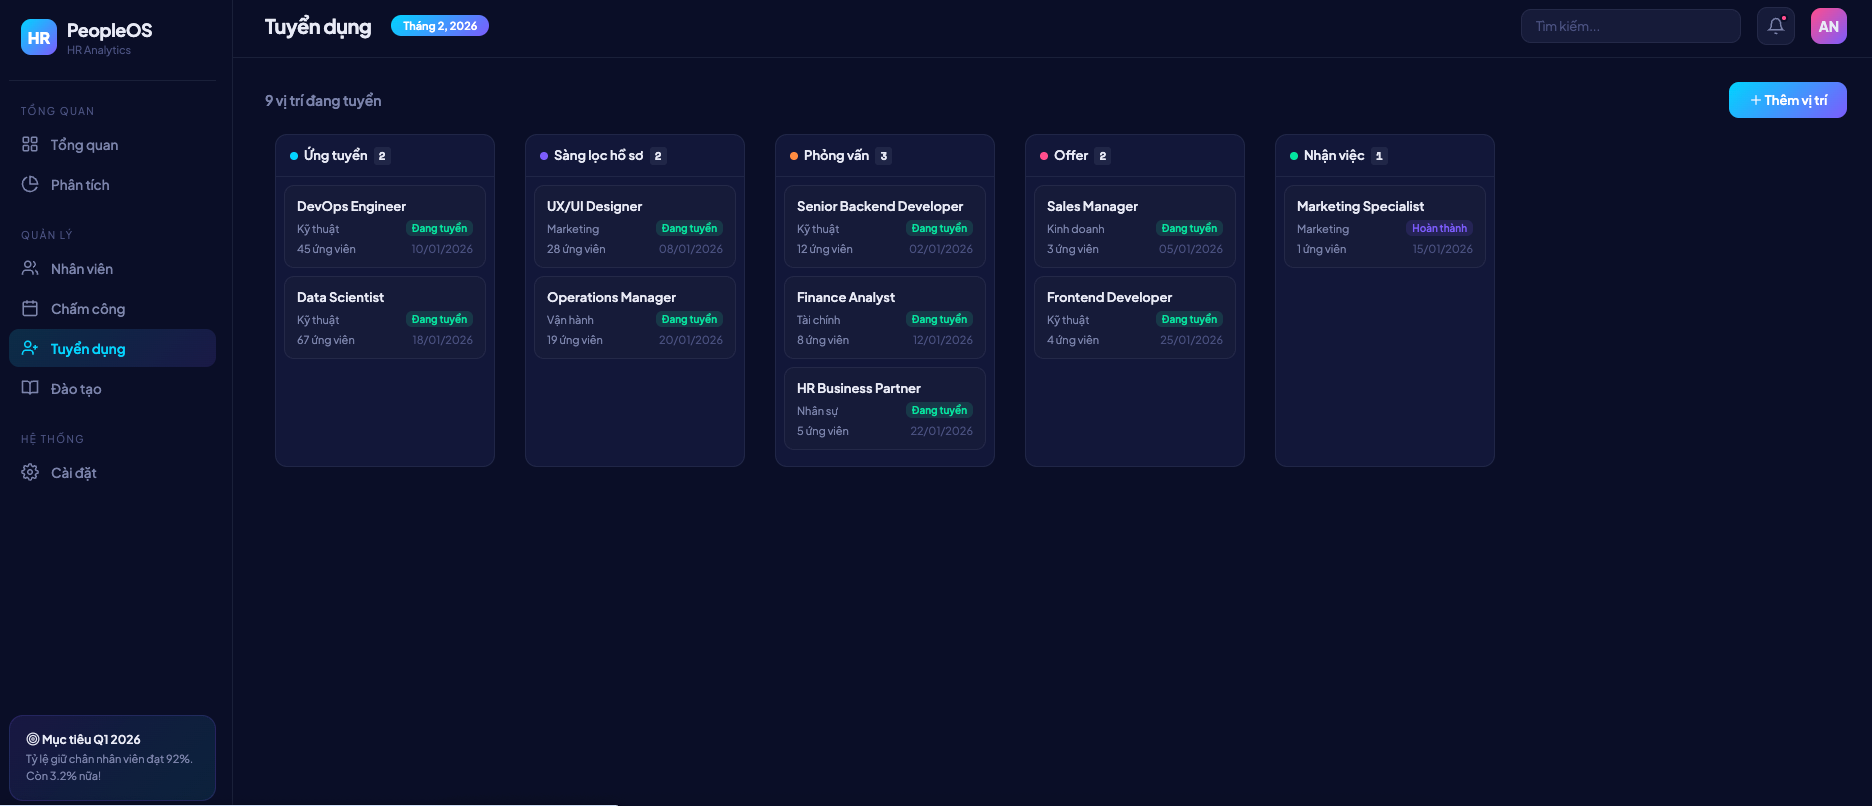Click date 25/01/2026 on Frontend Developer
This screenshot has height=806, width=1872.
click(1191, 340)
